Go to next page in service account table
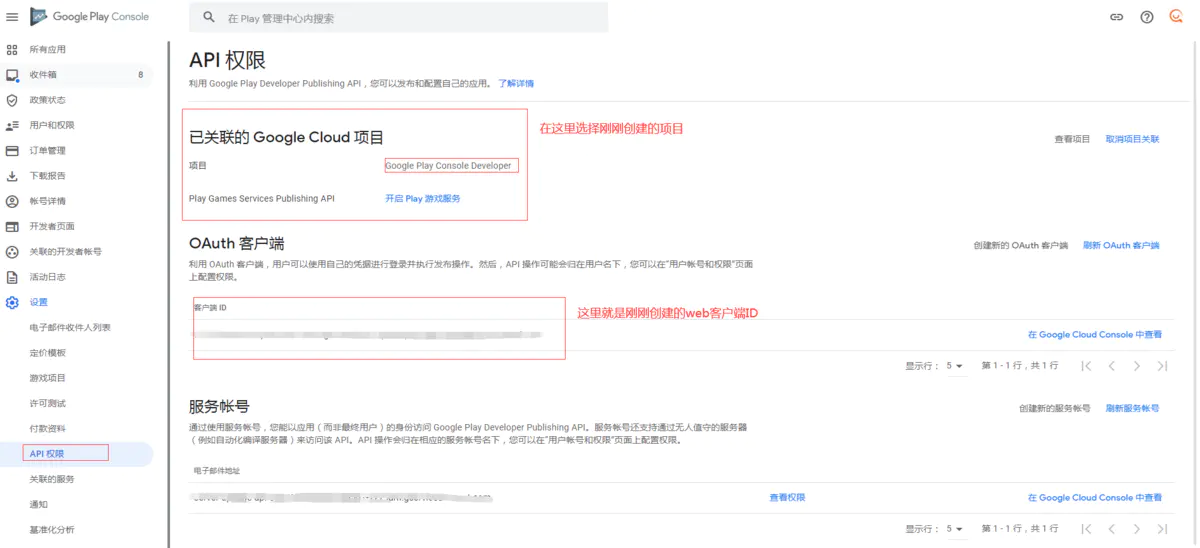The height and width of the screenshot is (548, 1200). tap(1137, 529)
